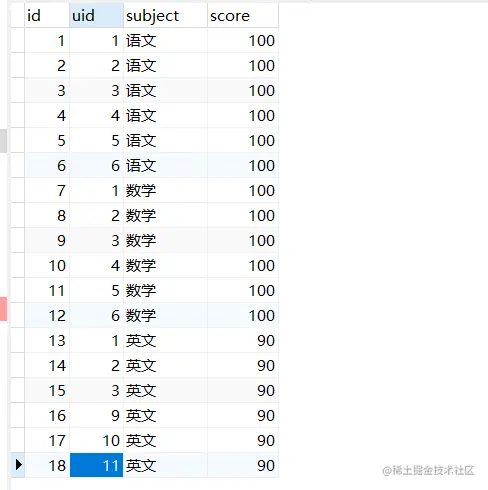Click the row selector for row id 10
The height and width of the screenshot is (490, 488).
pos(18,265)
